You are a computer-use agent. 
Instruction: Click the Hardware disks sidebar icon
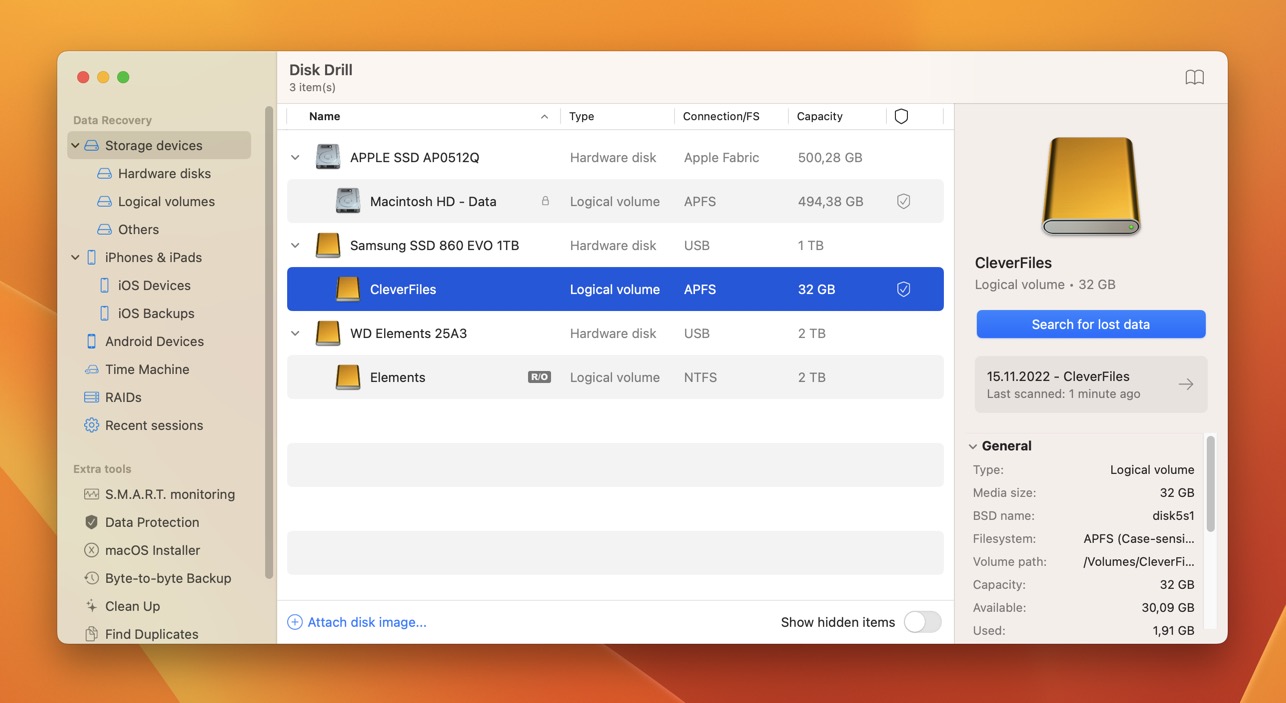tap(104, 173)
